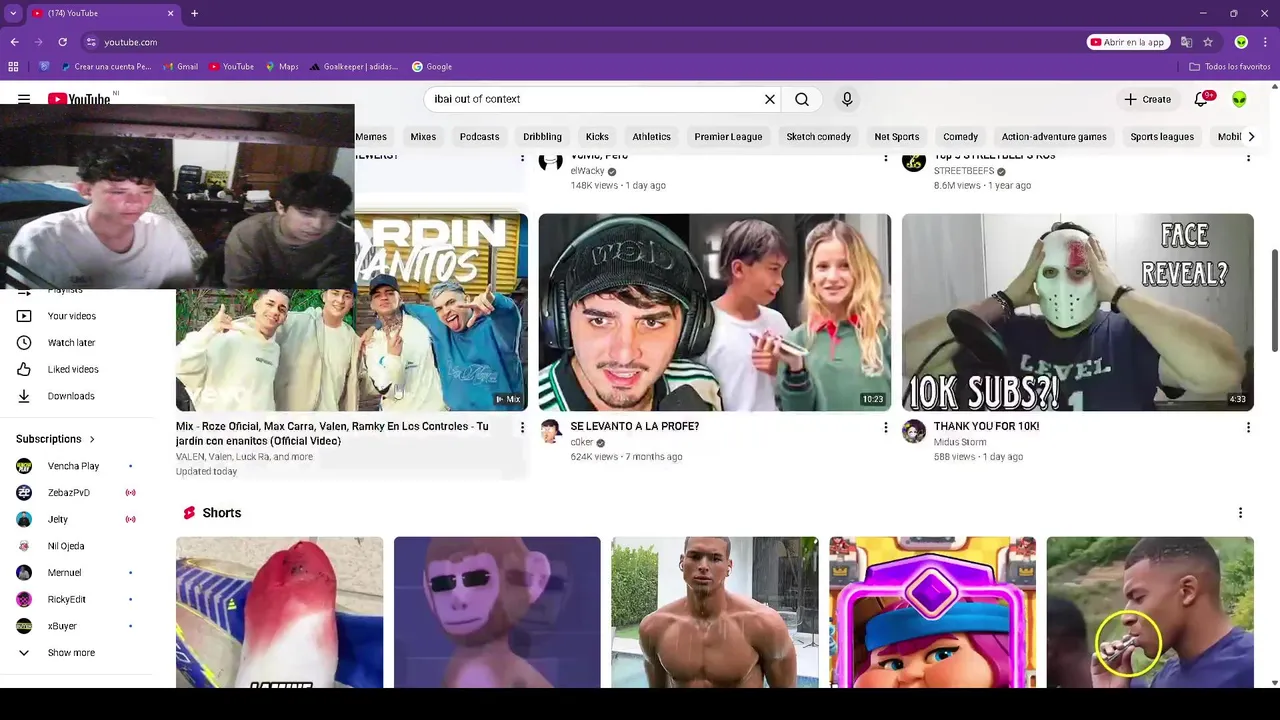This screenshot has height=720, width=1280.
Task: Clear the search box text
Action: [770, 99]
